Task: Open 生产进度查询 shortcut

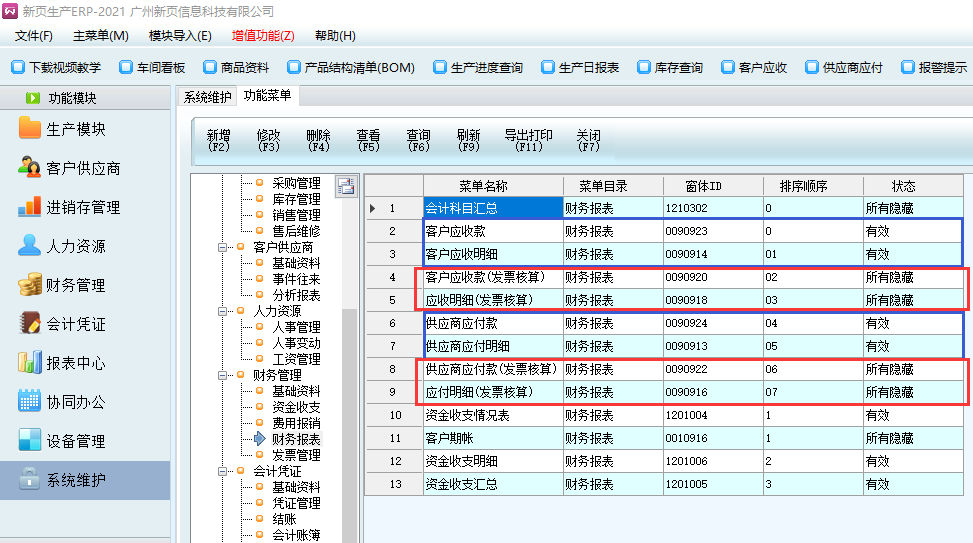Action: tap(478, 67)
